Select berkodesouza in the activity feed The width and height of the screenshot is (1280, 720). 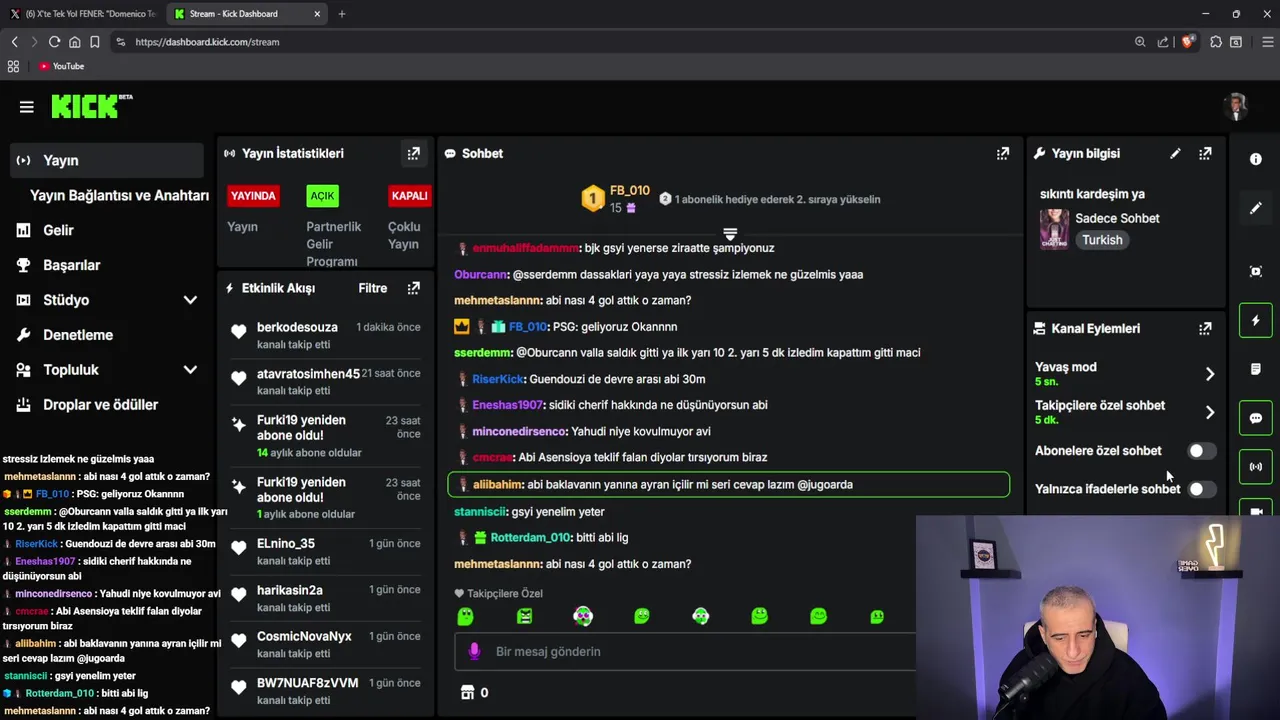click(x=324, y=335)
